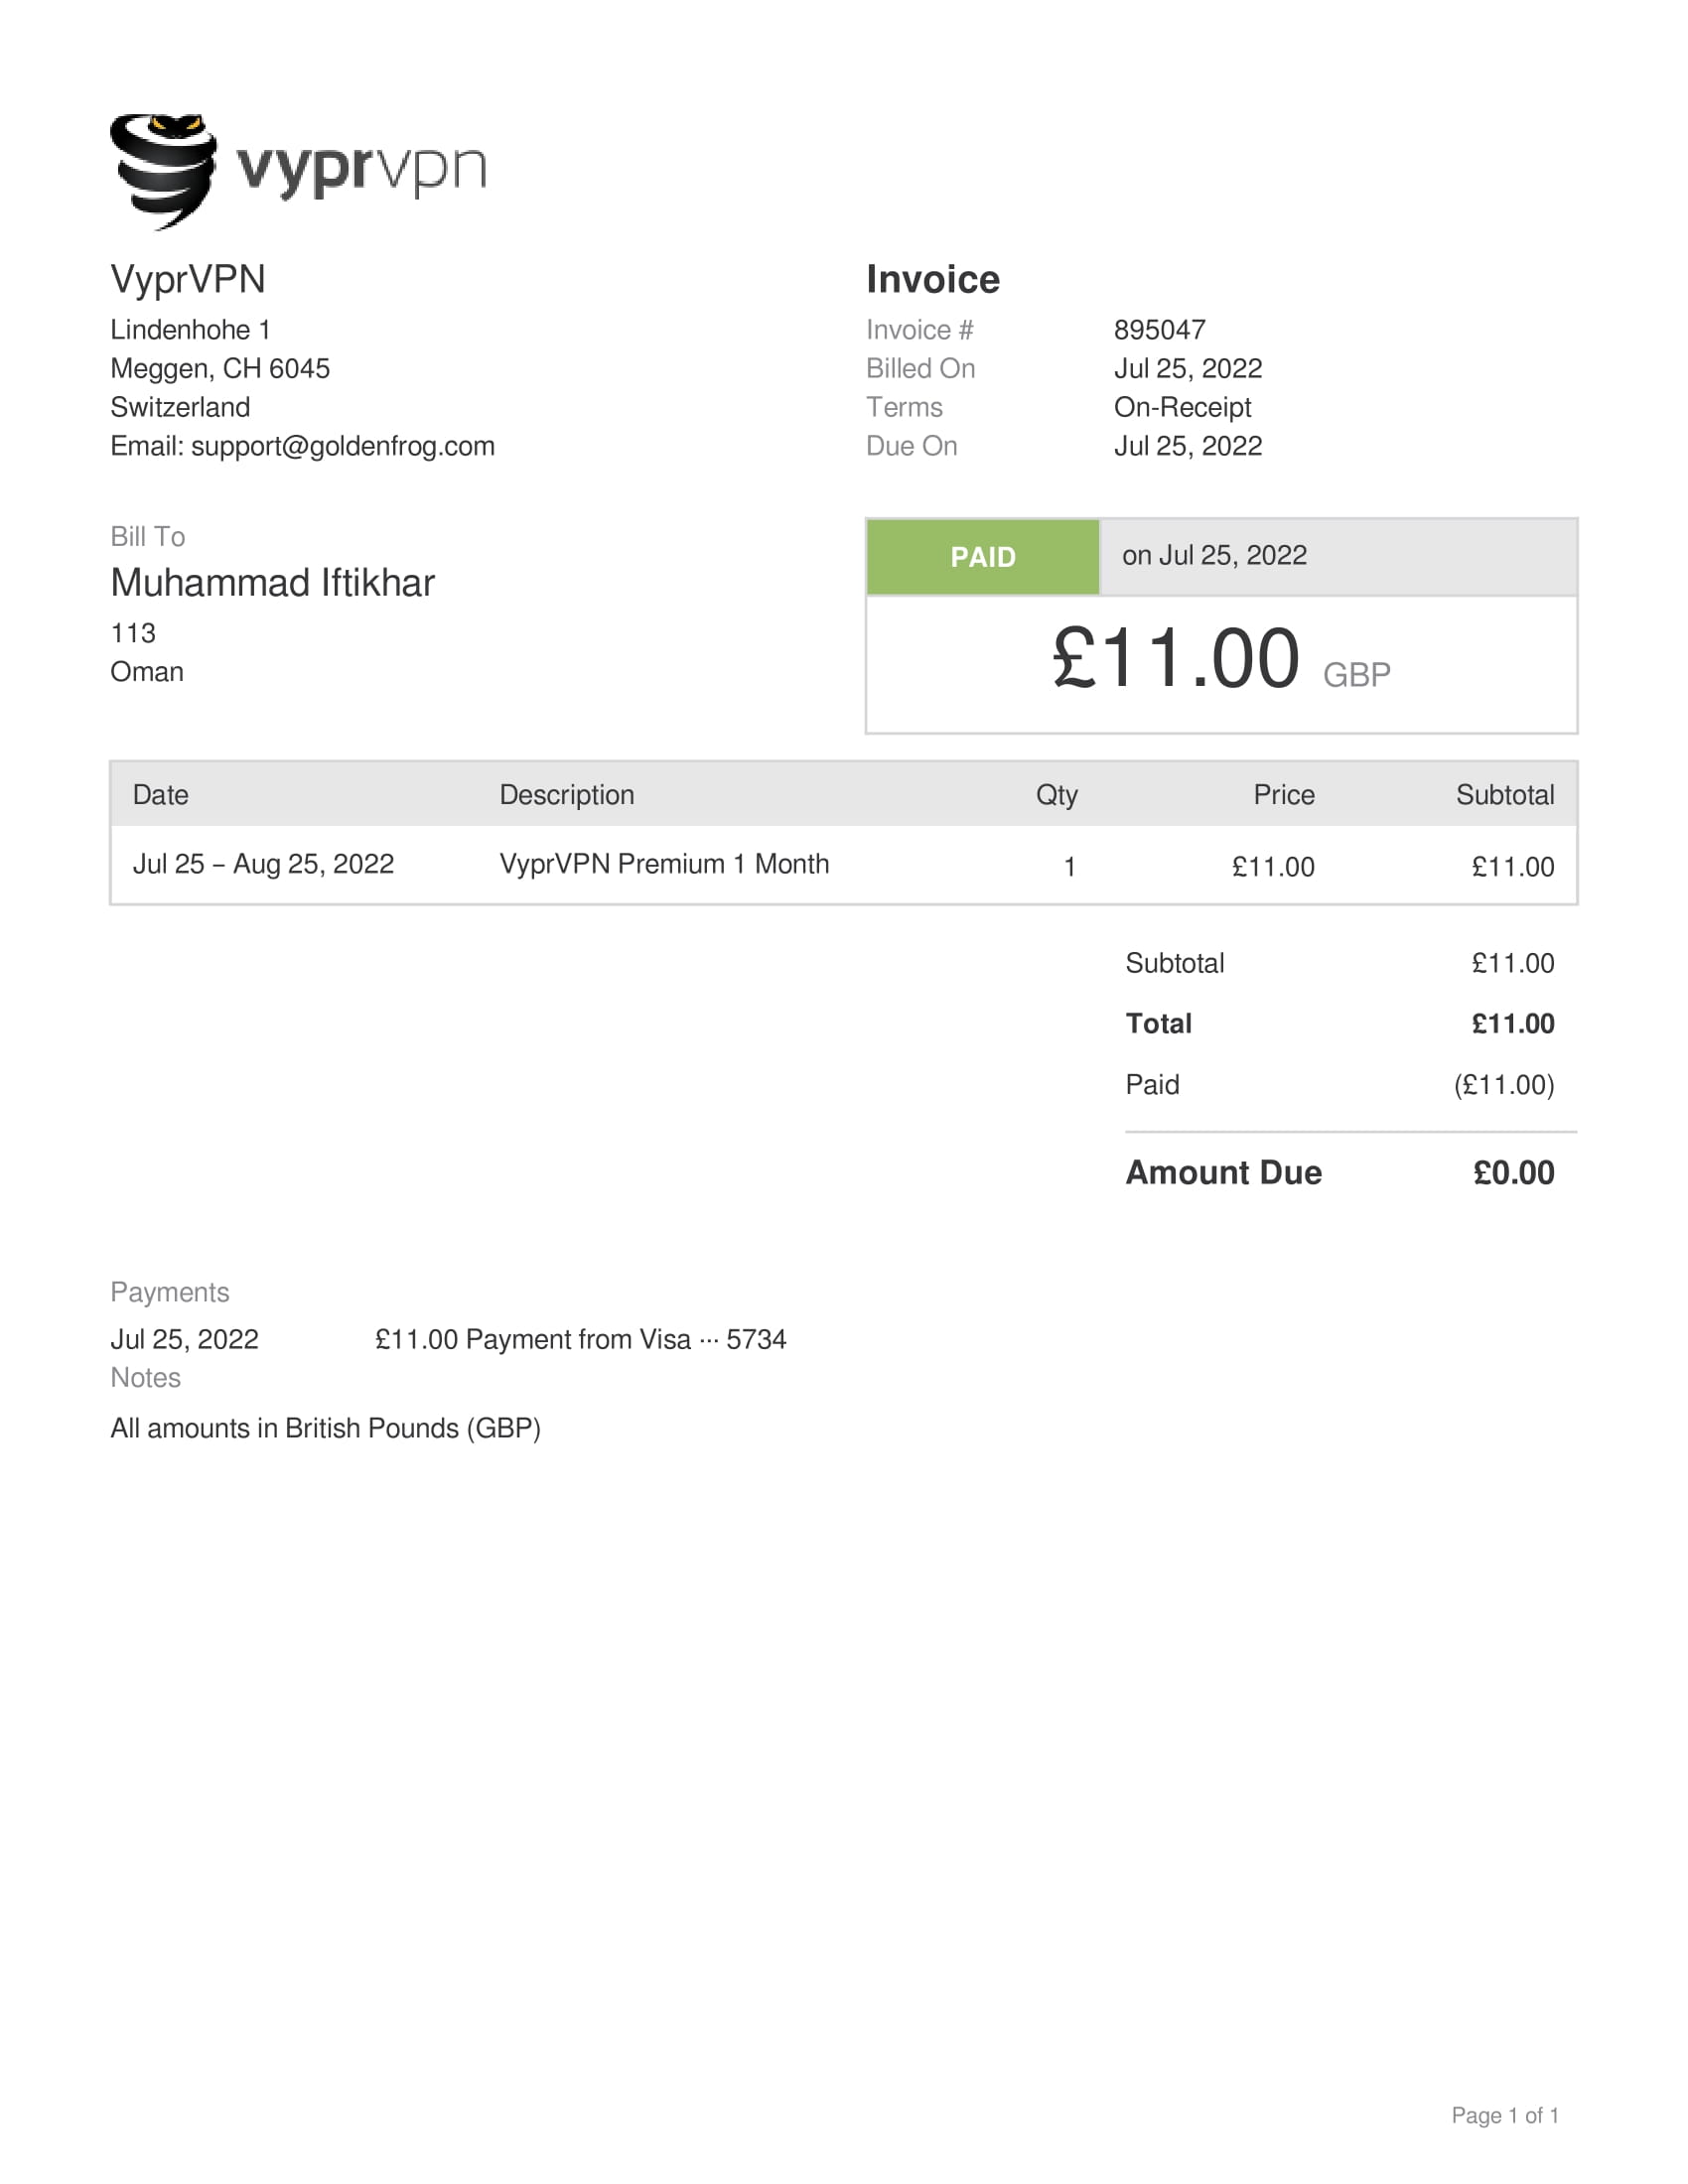Click the Amount Due £0.00 value
The image size is (1688, 2184).
[x=1513, y=1173]
